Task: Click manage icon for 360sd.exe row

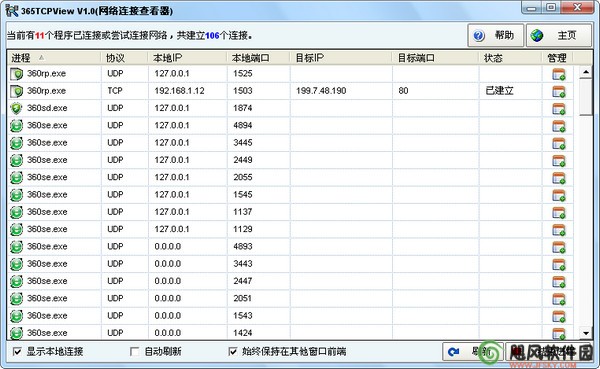Action: pos(558,109)
